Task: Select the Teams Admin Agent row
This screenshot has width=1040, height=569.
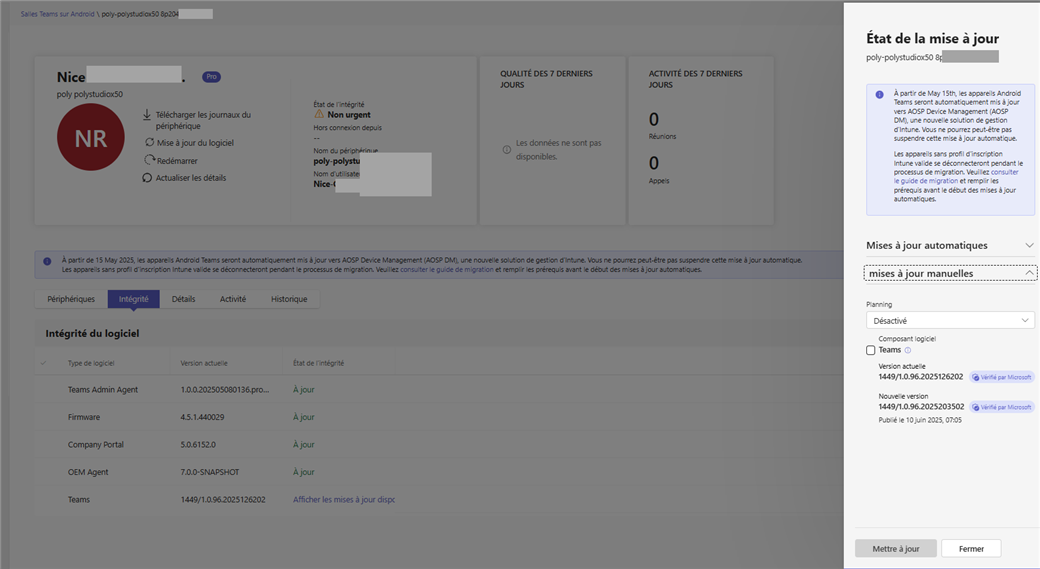Action: (438, 390)
